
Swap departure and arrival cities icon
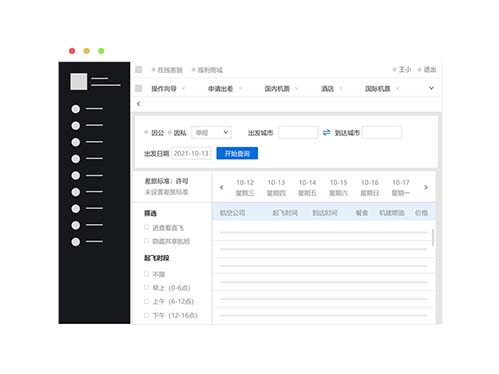326,133
